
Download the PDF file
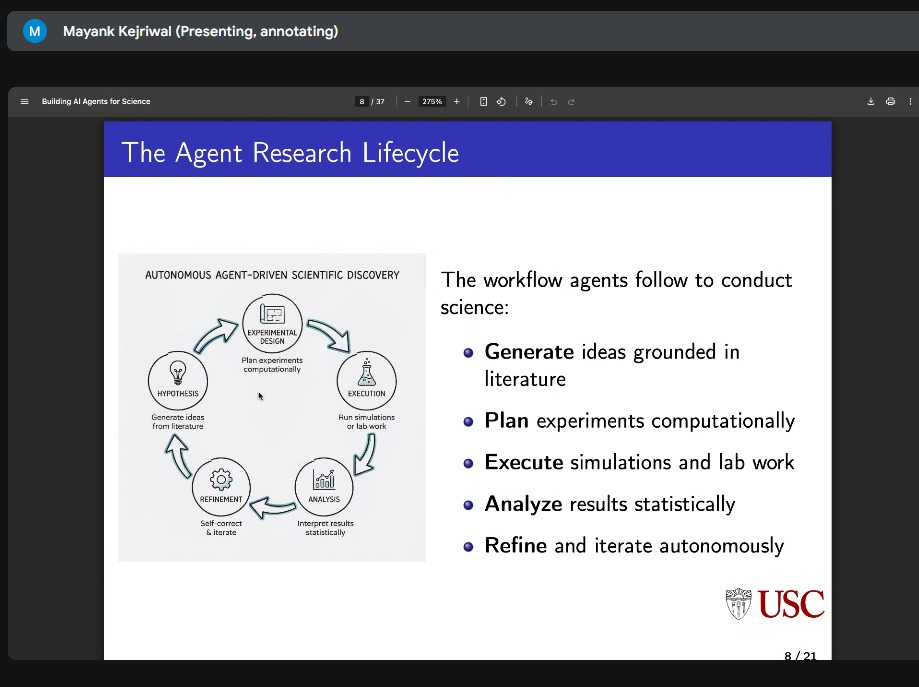871,101
